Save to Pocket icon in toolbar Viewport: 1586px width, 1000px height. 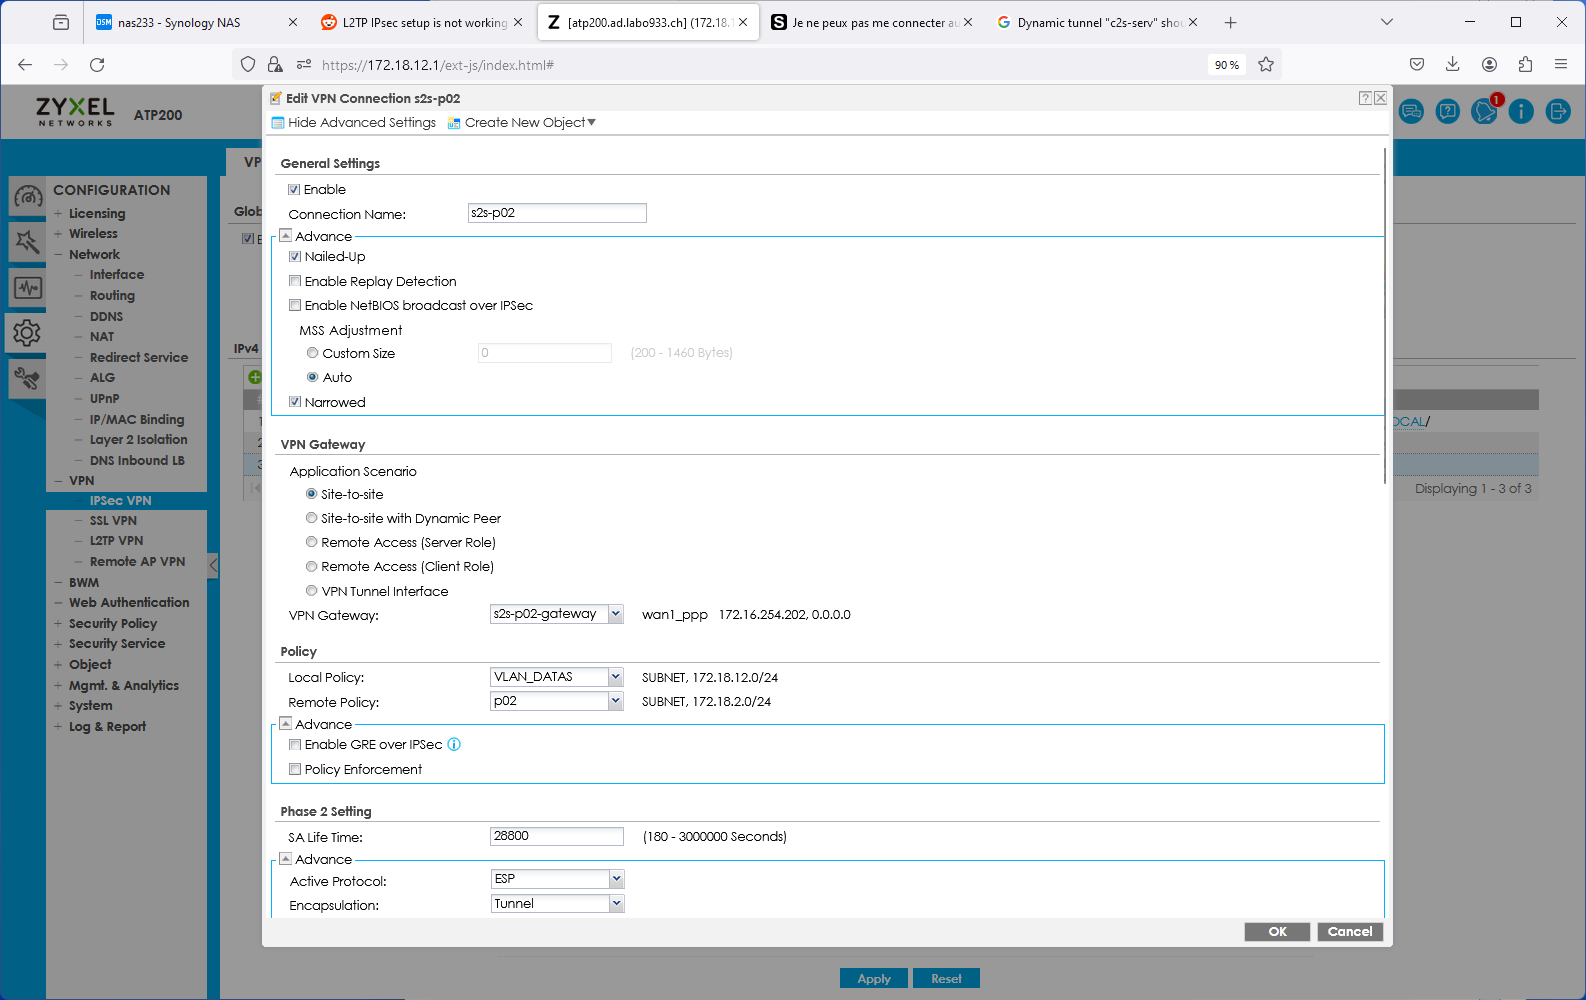tap(1417, 65)
